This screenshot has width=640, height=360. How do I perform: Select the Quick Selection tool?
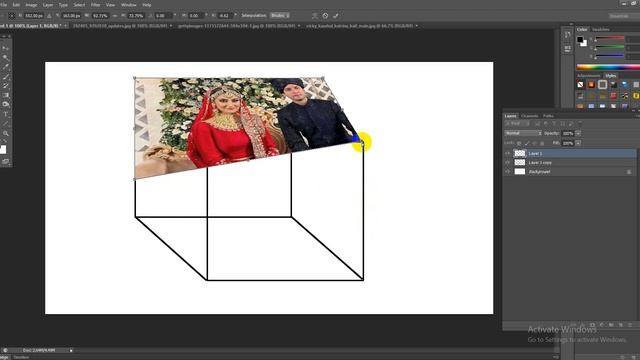tap(6, 57)
